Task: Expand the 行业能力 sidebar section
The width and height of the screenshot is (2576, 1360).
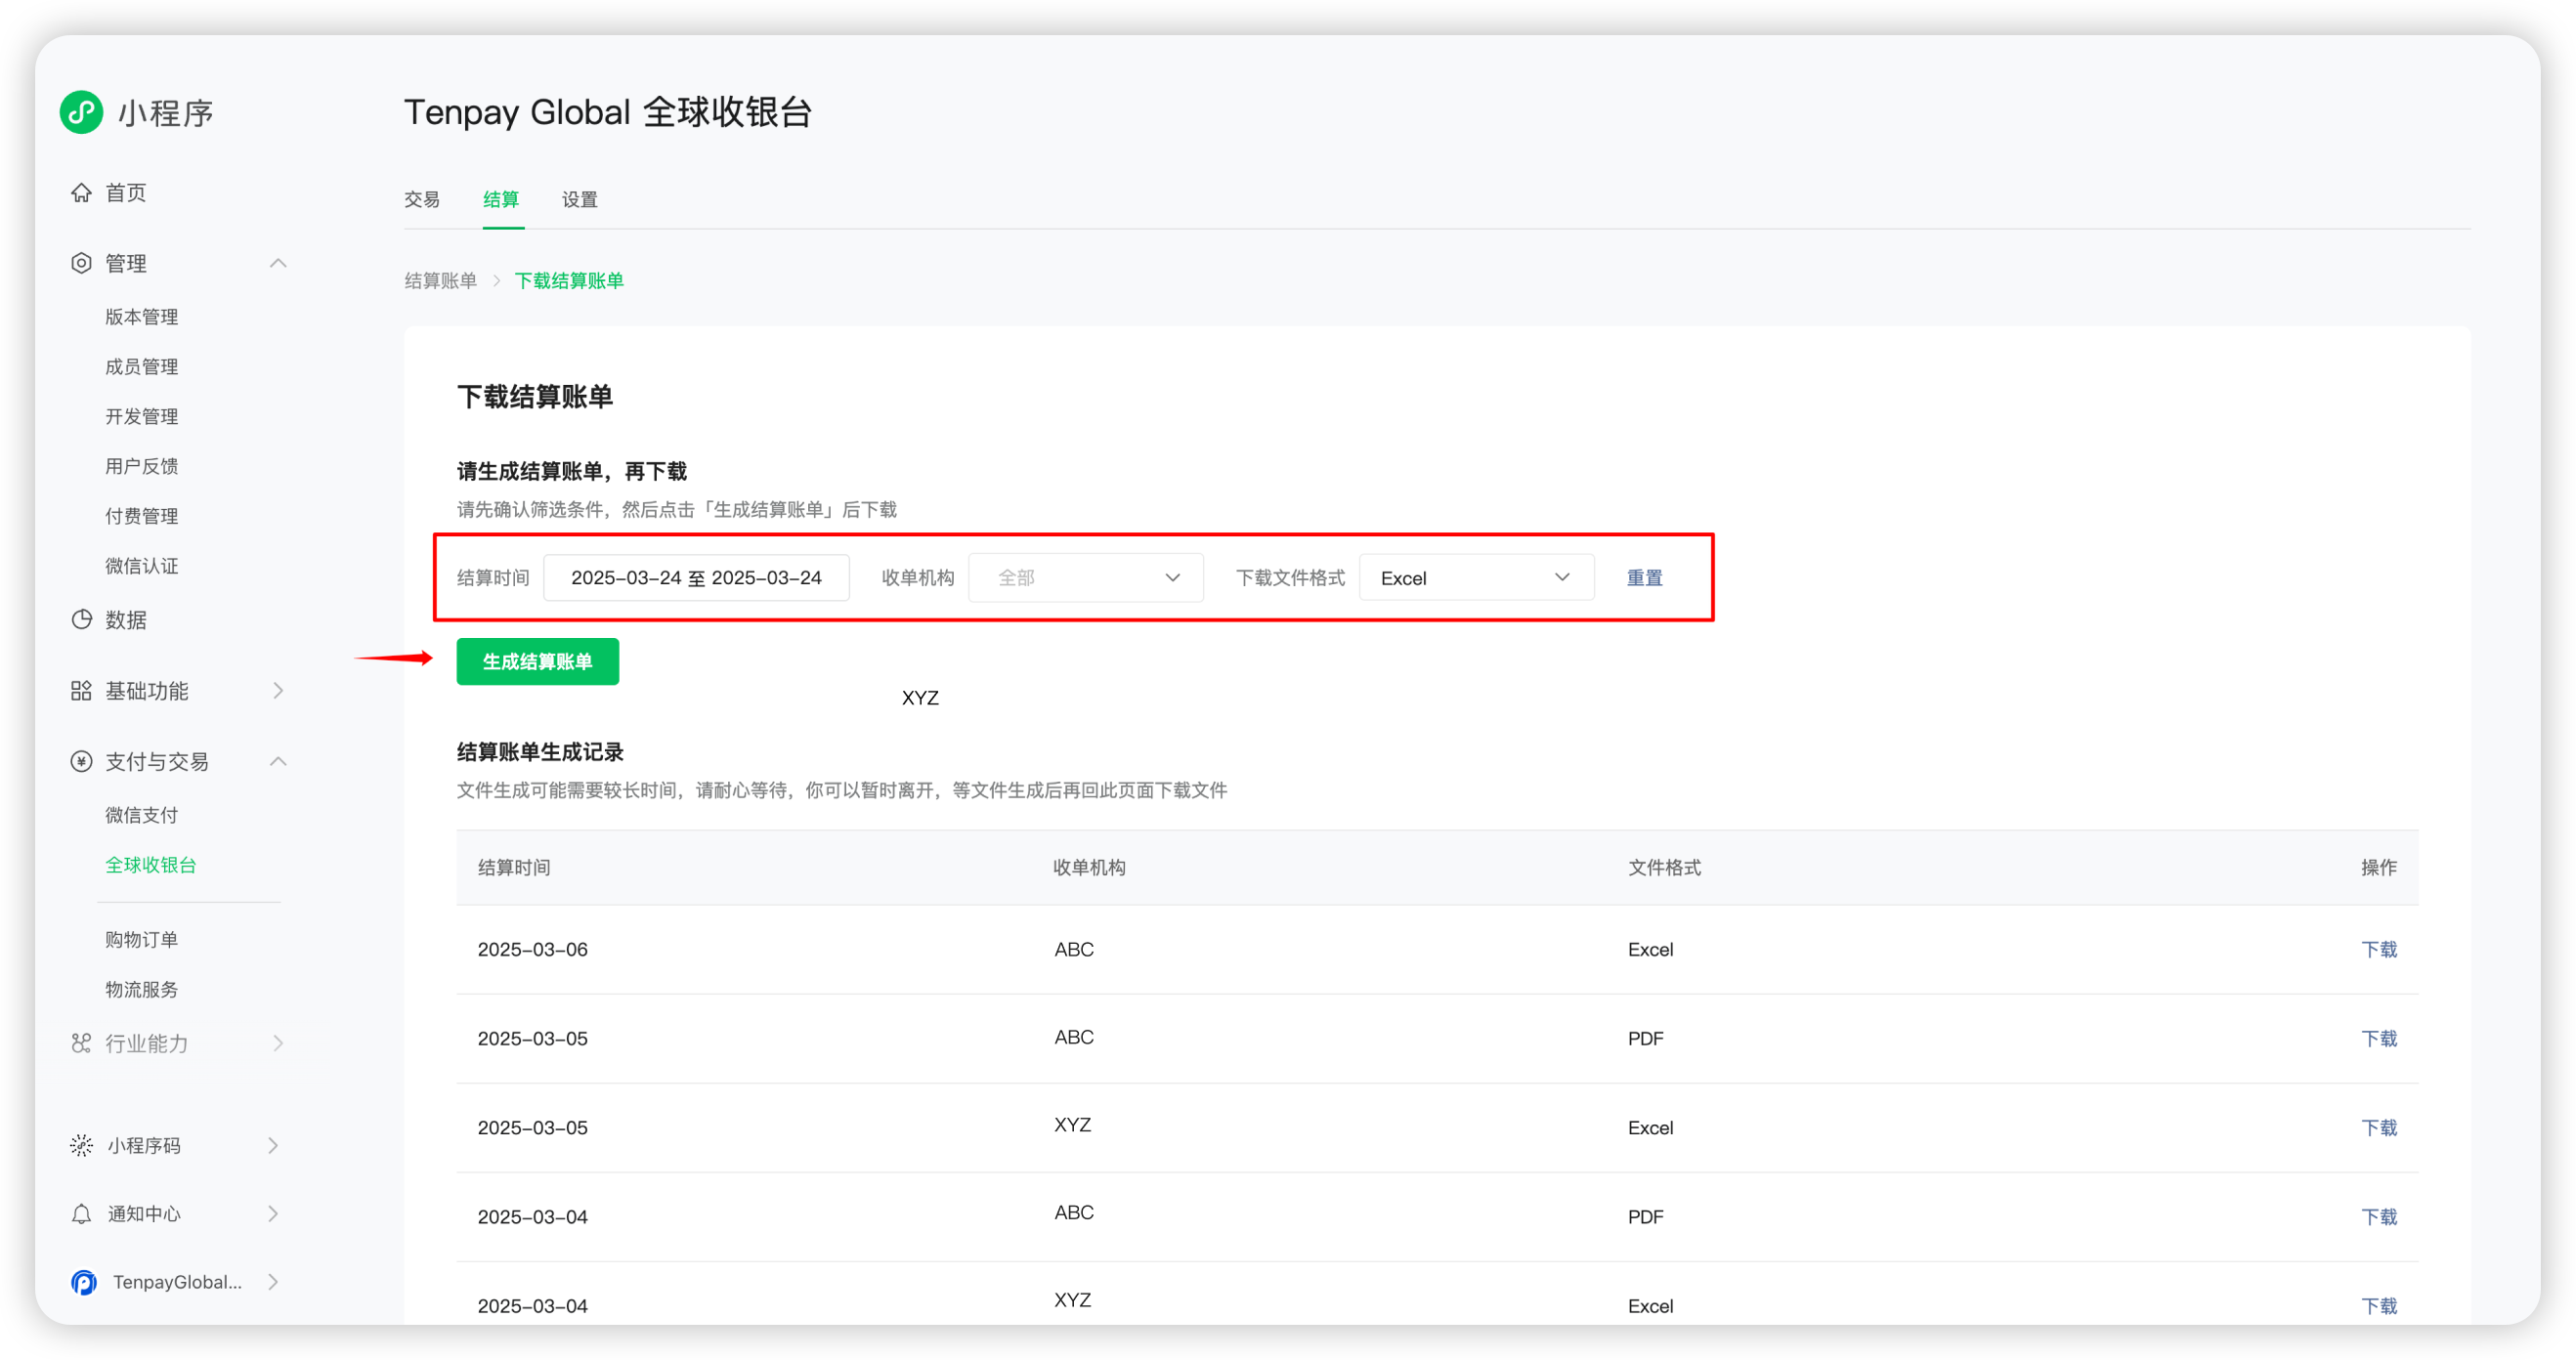Action: pos(278,1043)
